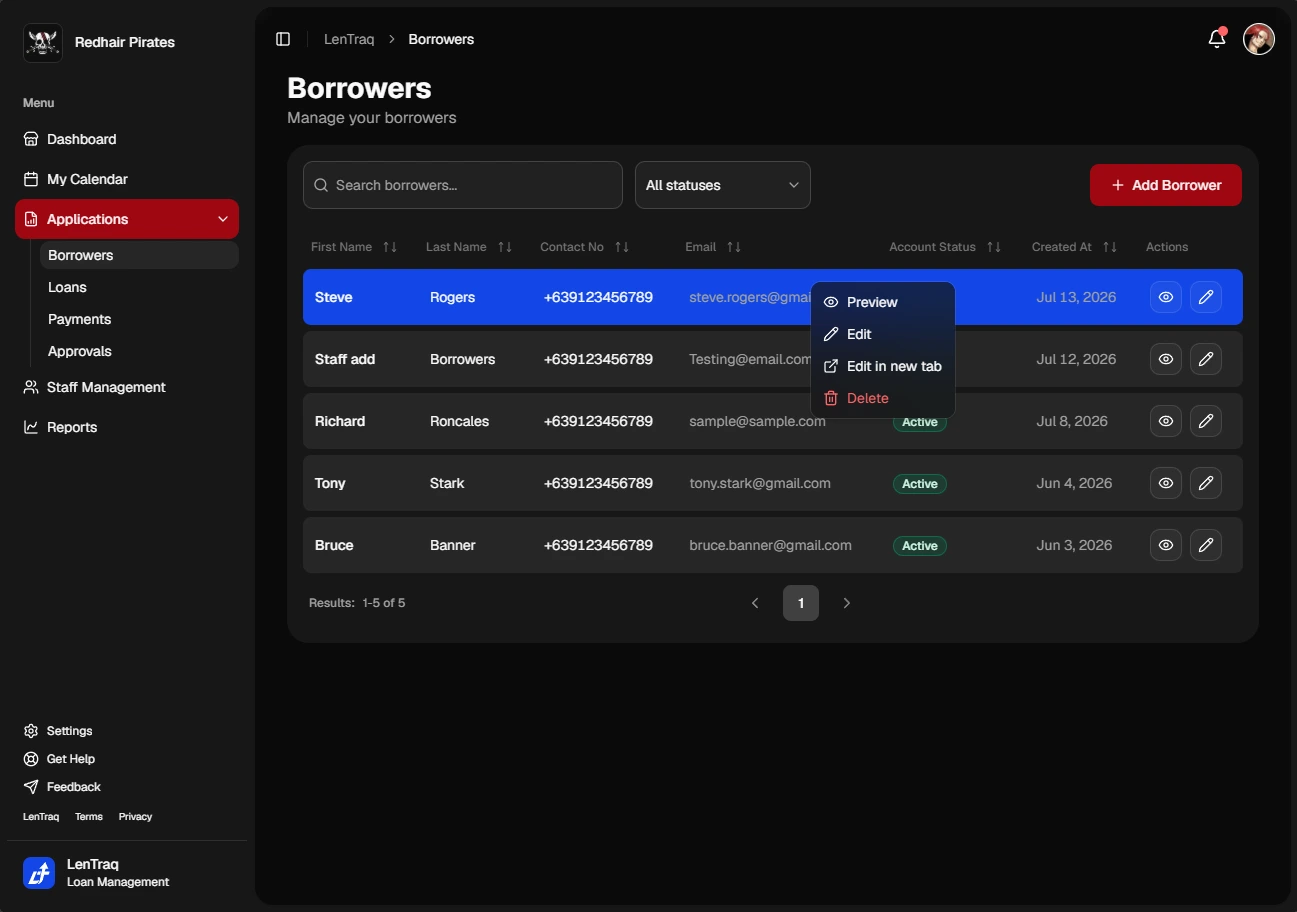Sort by Contact No column arrows
The width and height of the screenshot is (1297, 912).
[x=622, y=247]
